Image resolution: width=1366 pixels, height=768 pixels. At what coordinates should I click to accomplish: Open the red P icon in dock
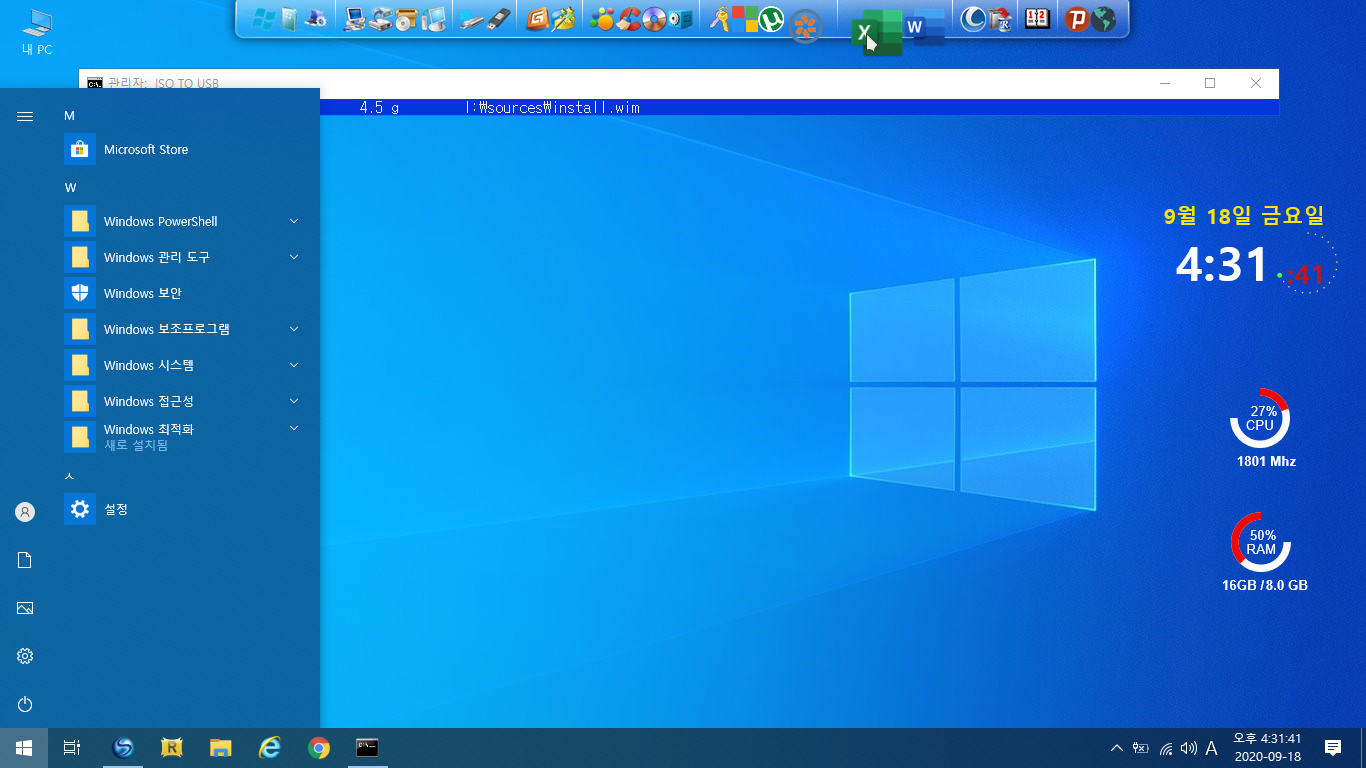(x=1077, y=19)
